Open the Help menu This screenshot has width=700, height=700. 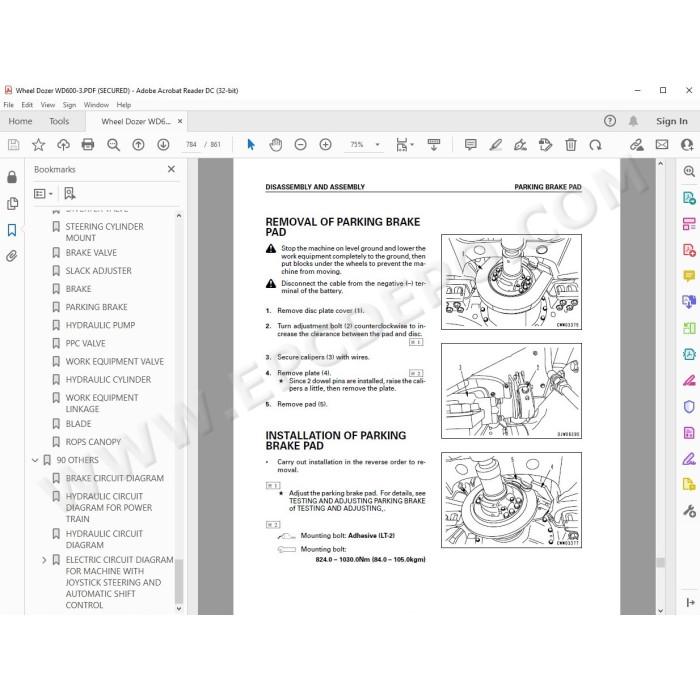124,105
